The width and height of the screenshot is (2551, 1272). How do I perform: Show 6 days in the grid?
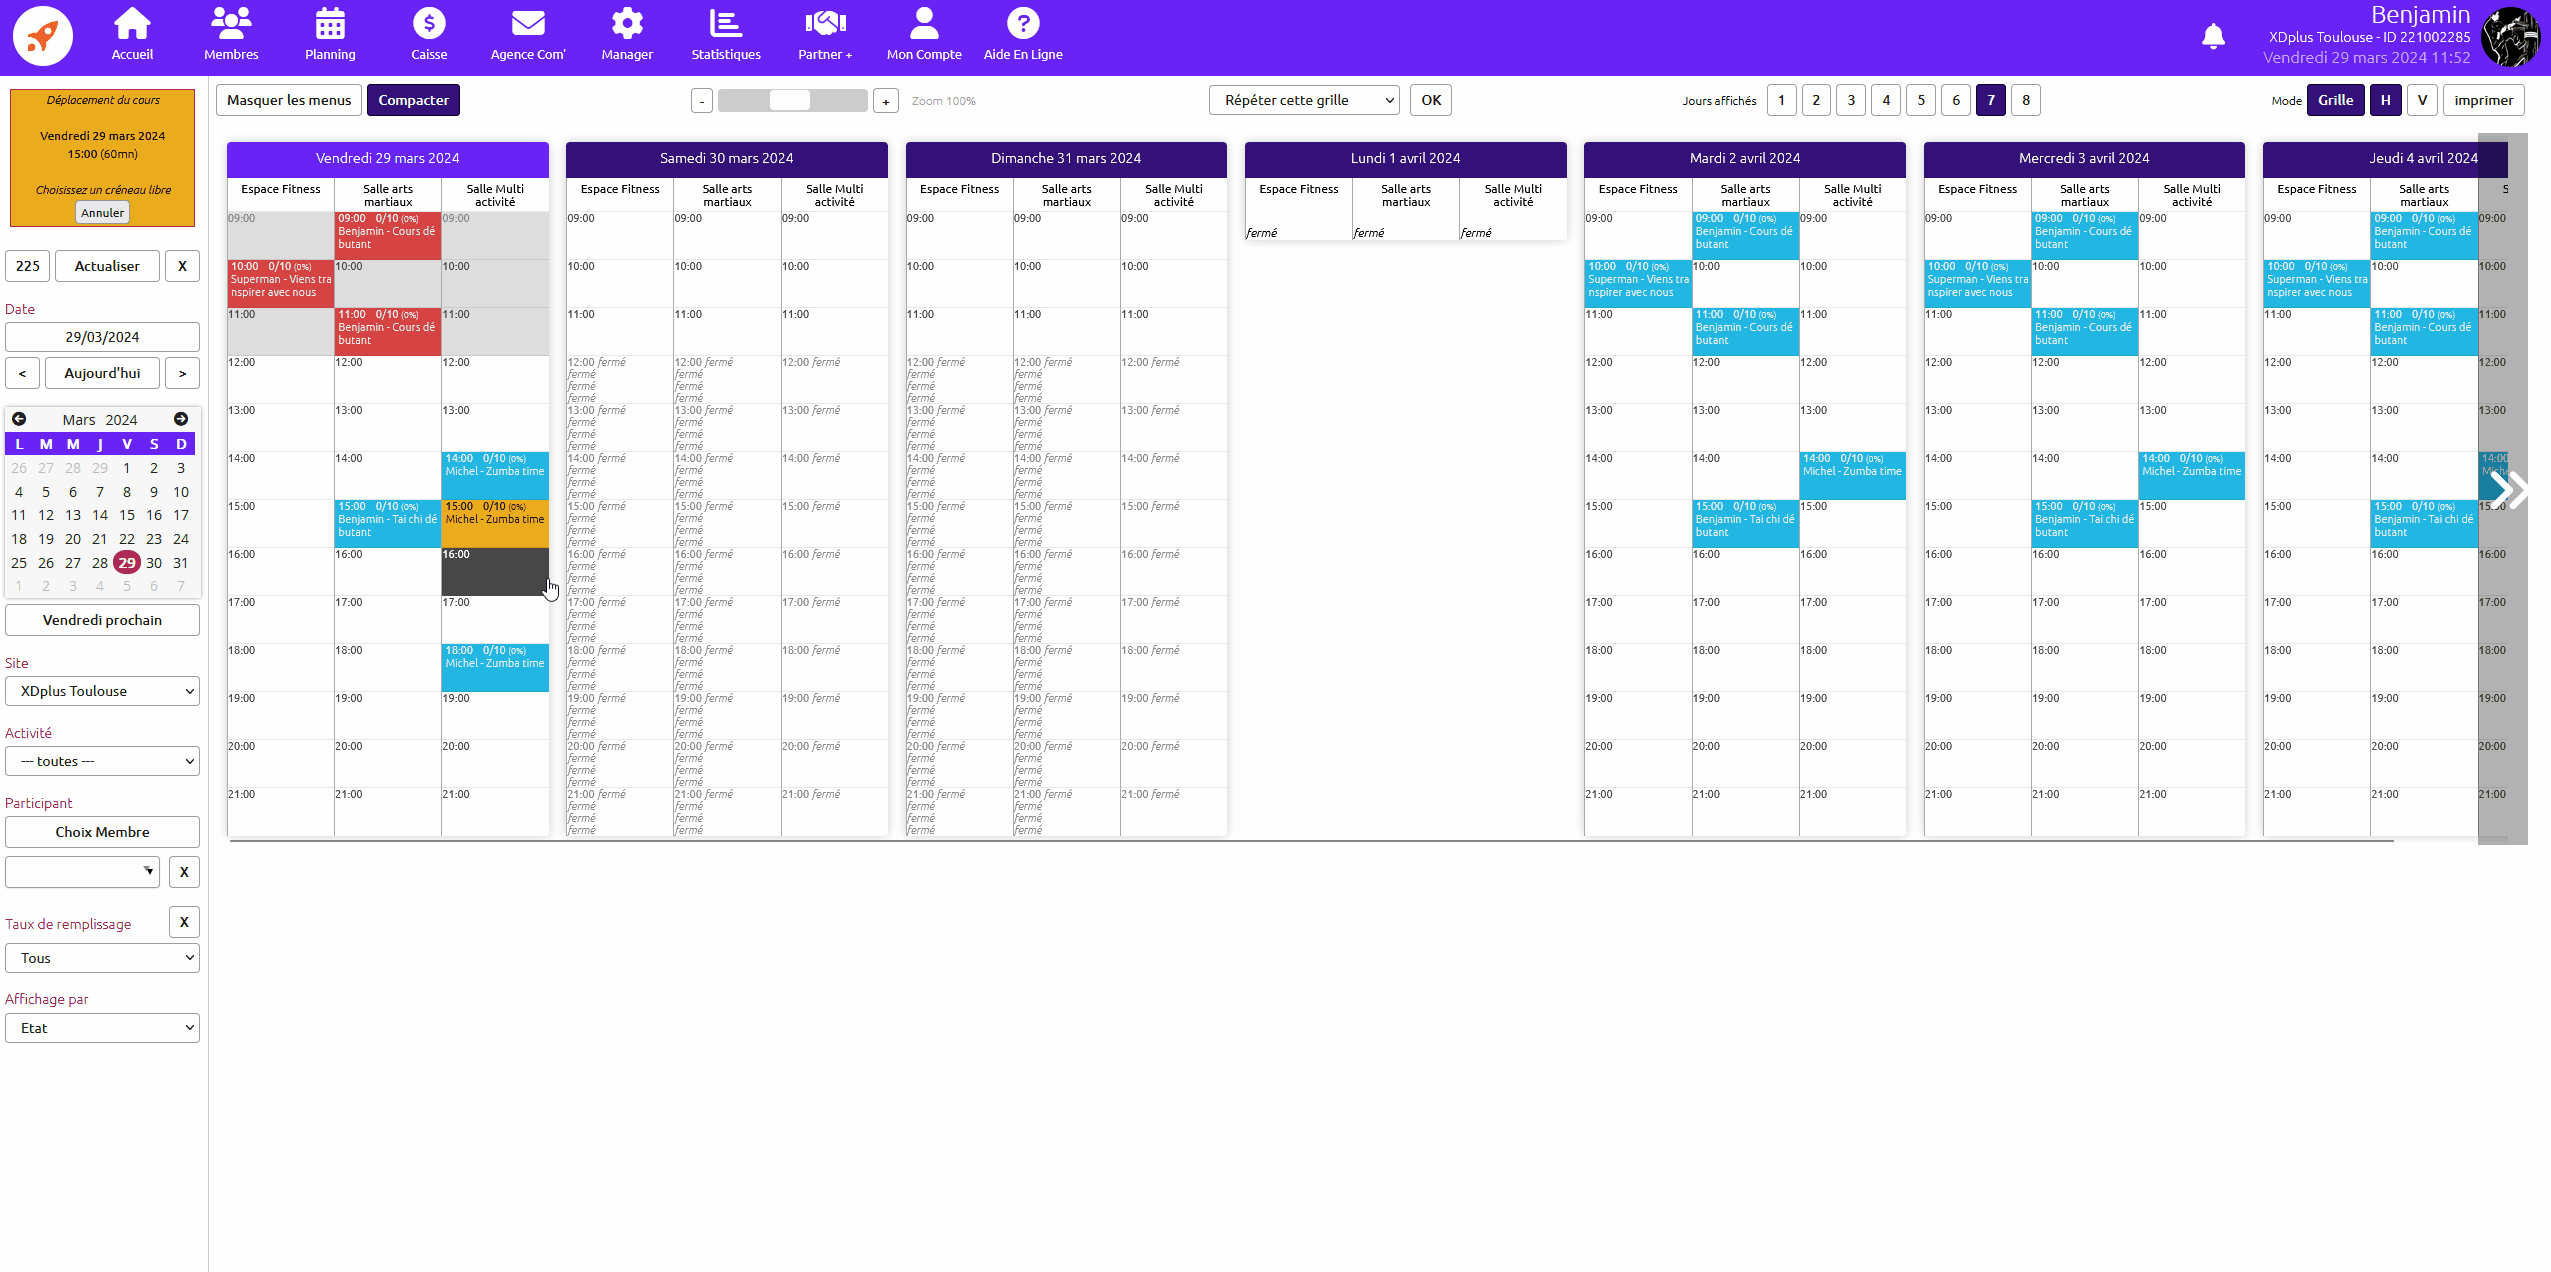1956,100
